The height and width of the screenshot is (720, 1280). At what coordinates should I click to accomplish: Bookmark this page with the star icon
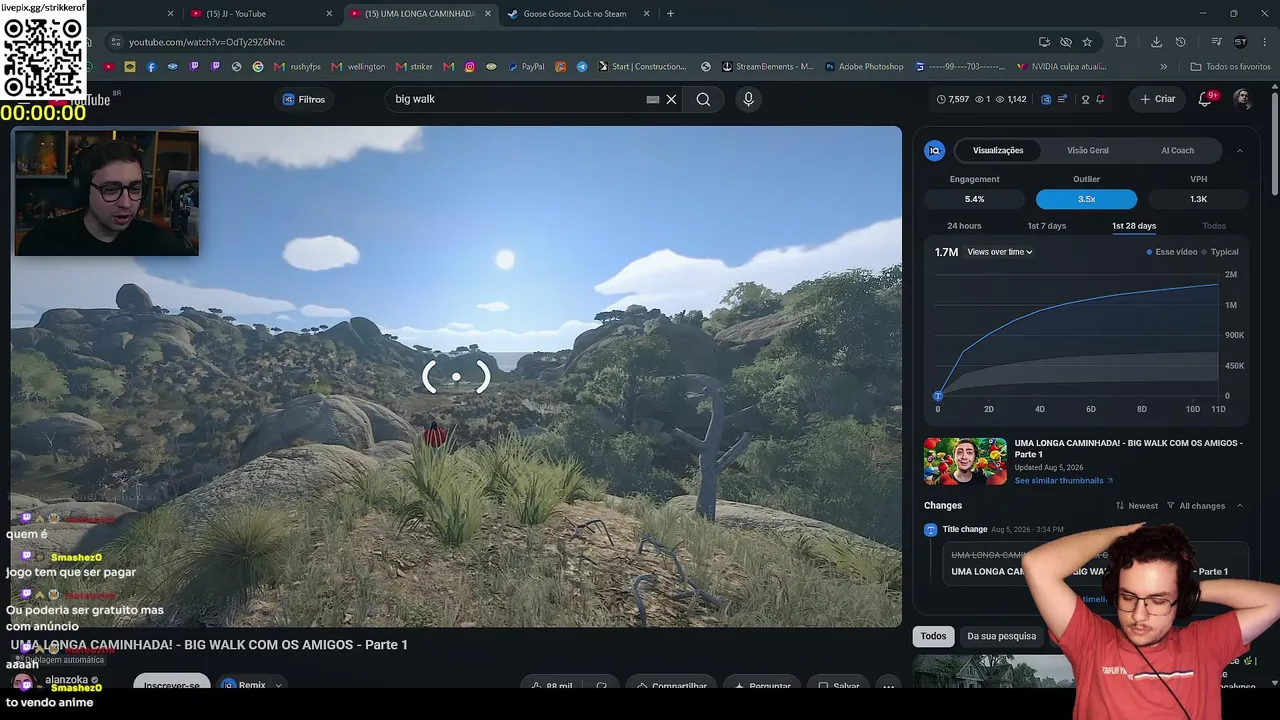tap(1087, 42)
